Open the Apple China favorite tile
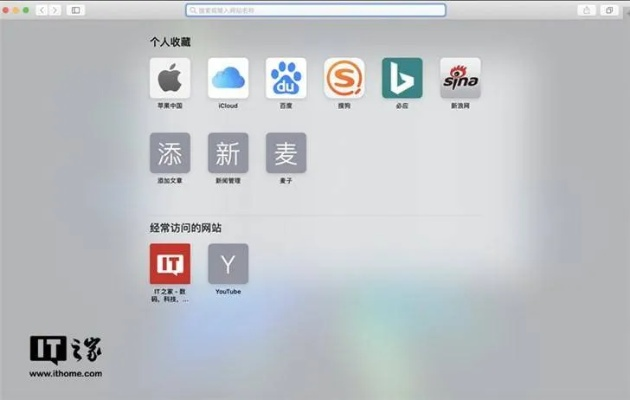The width and height of the screenshot is (630, 400). click(x=170, y=78)
